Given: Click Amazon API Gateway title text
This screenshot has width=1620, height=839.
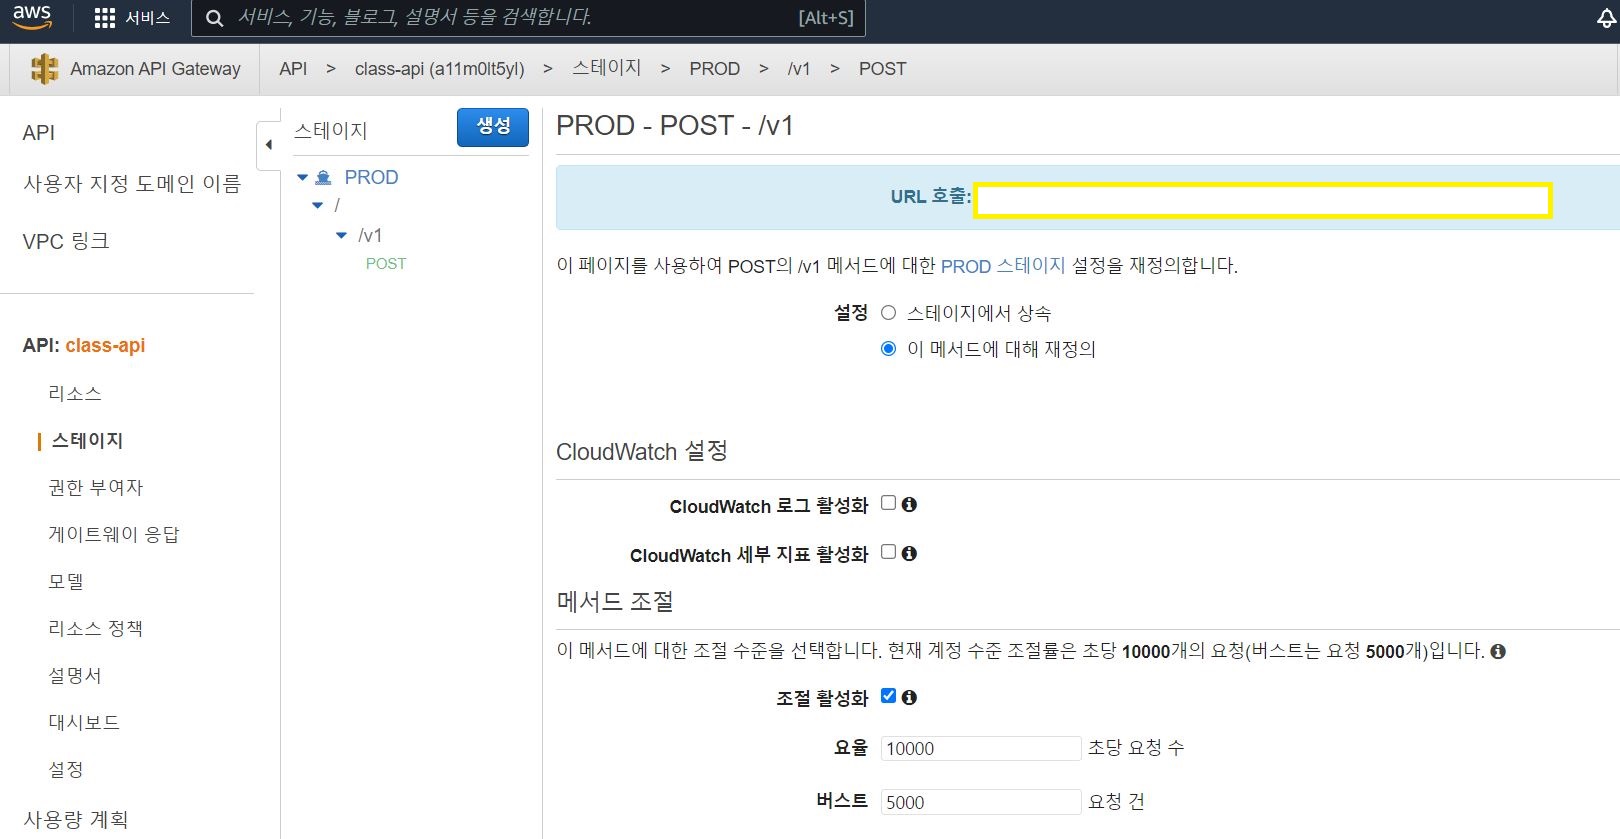Looking at the screenshot, I should (156, 69).
